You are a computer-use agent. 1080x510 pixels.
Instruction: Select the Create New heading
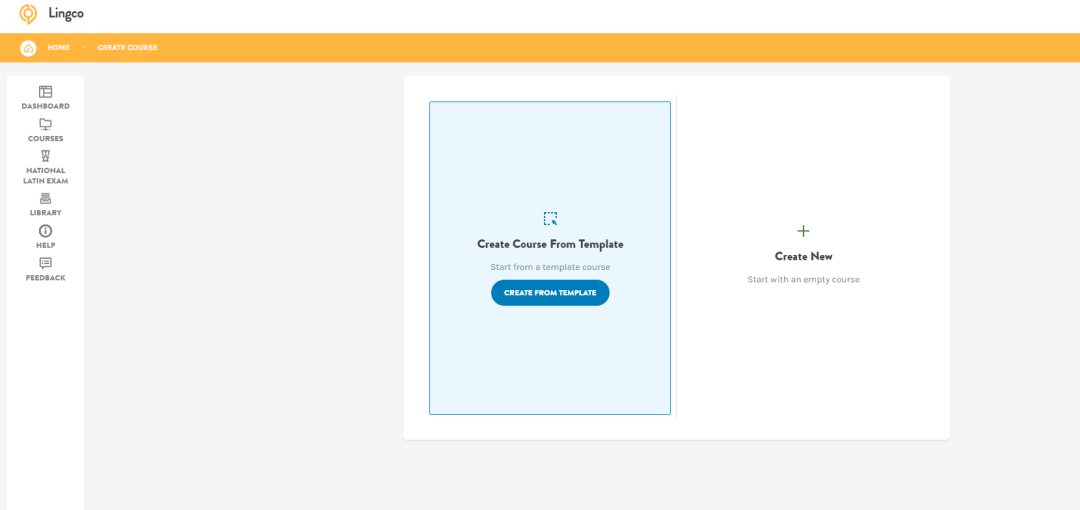(x=803, y=256)
